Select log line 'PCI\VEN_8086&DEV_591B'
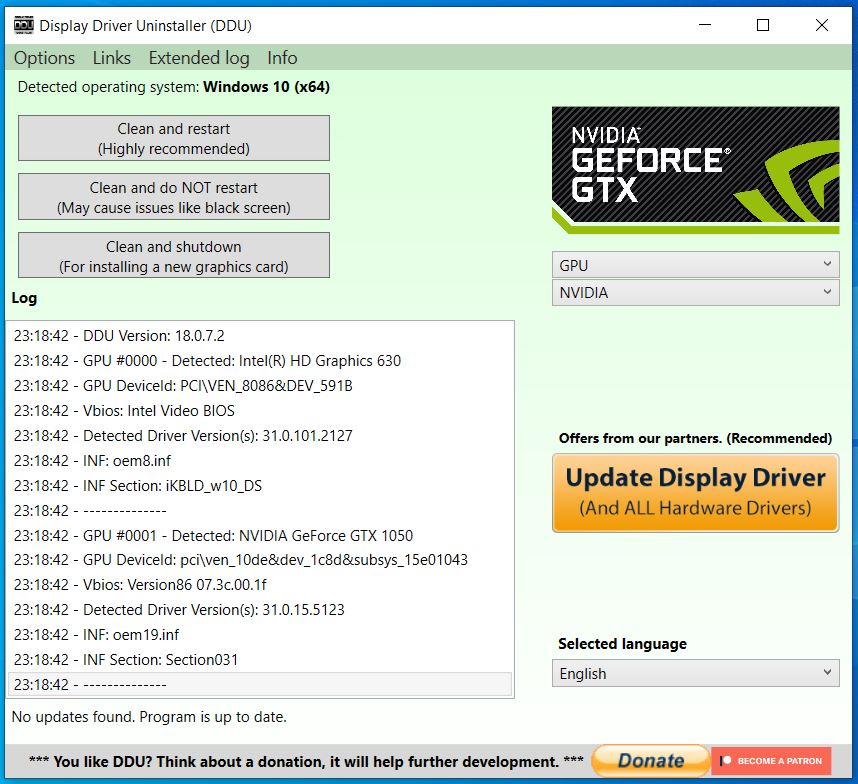Screen dimensions: 858x784 (260, 386)
